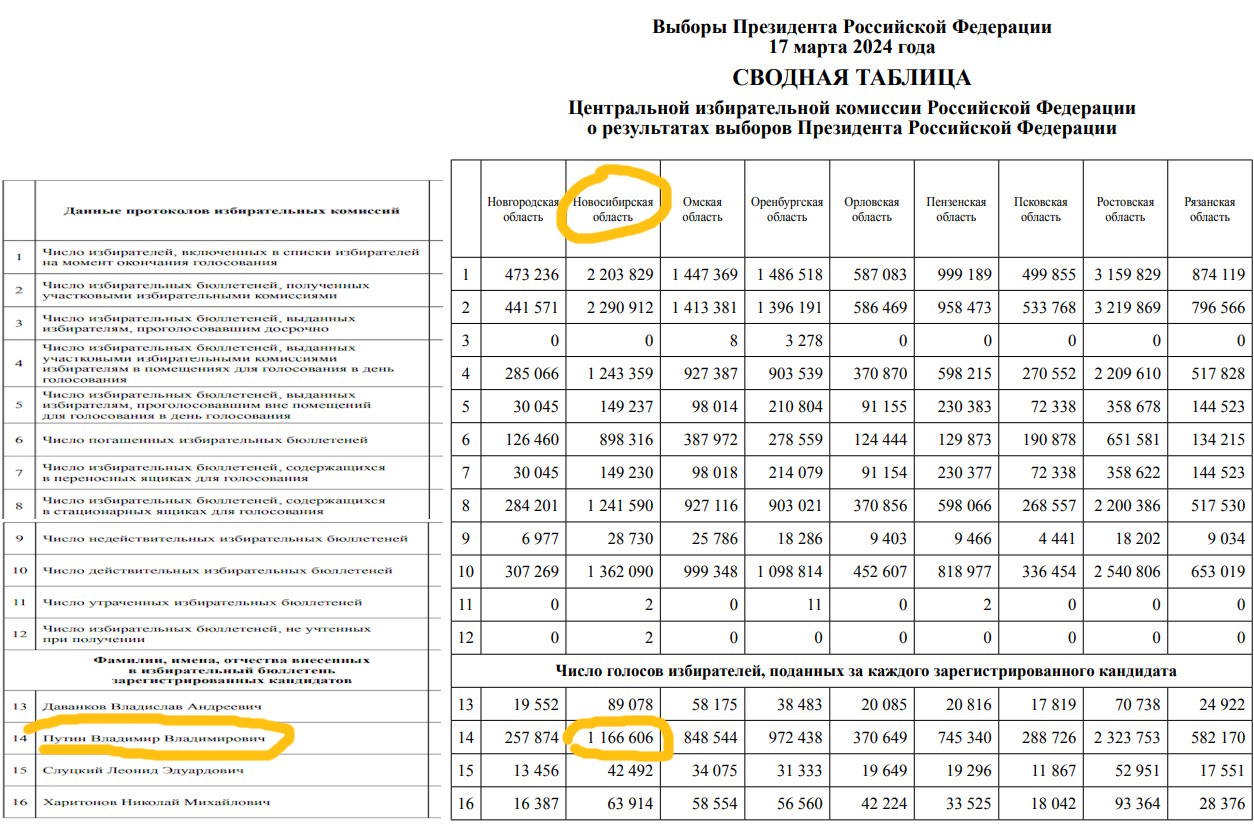Click the Новосибирская область column header
Image resolution: width=1254 pixels, height=824 pixels.
613,209
